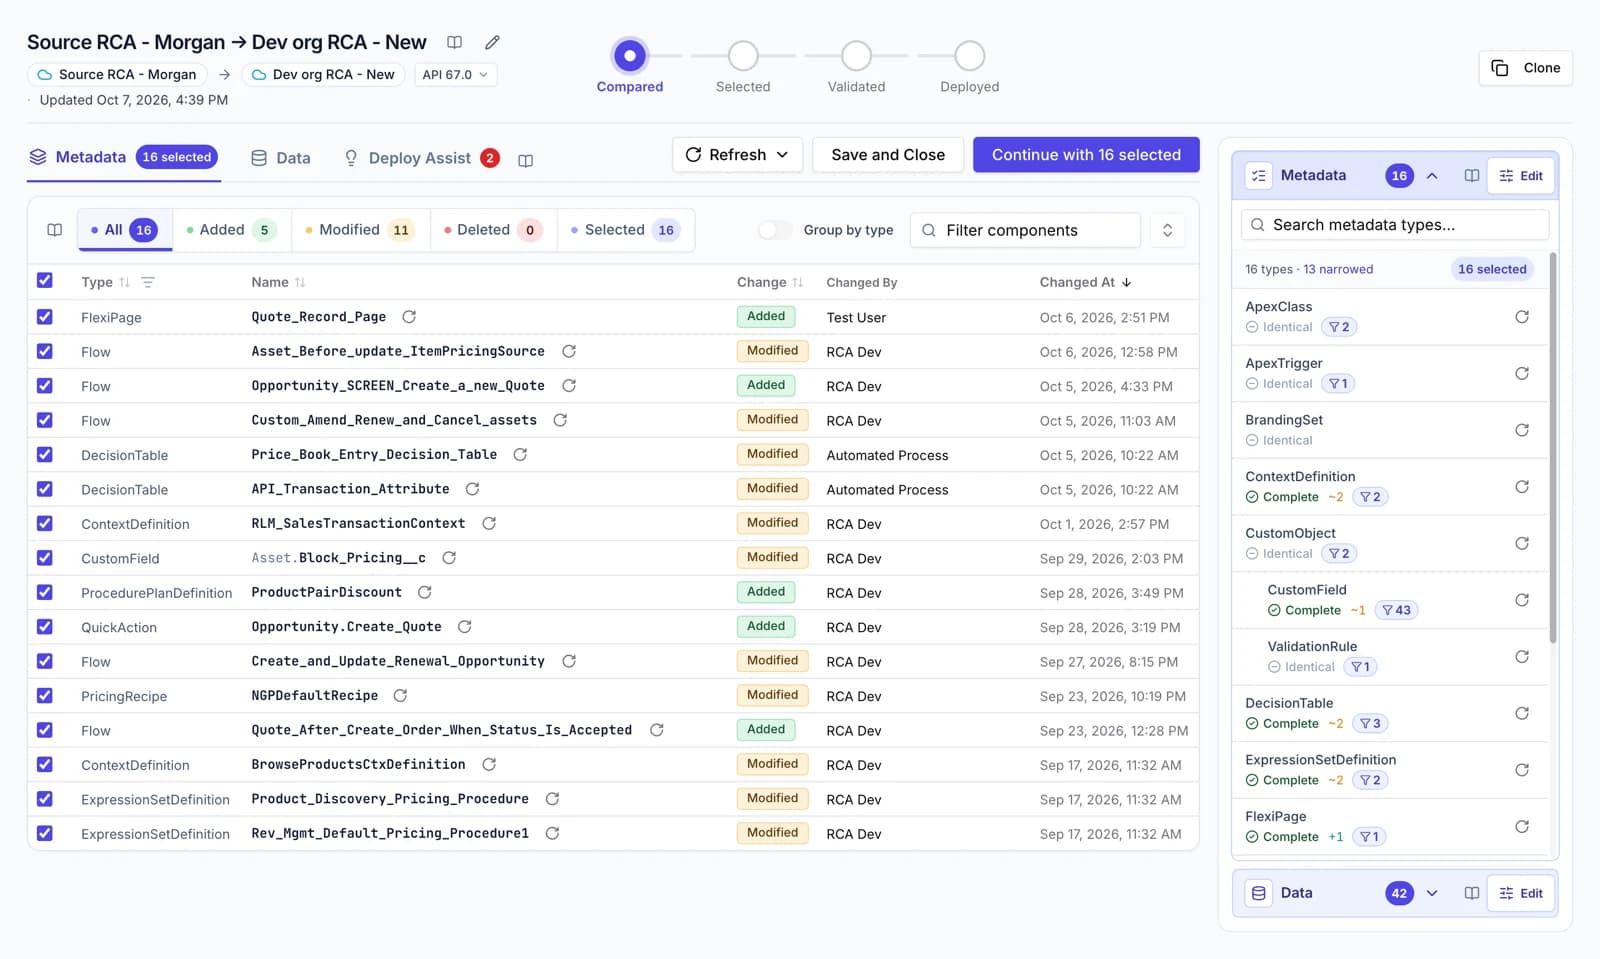Show only Added components tab
Viewport: 1600px width, 959px height.
(x=232, y=230)
